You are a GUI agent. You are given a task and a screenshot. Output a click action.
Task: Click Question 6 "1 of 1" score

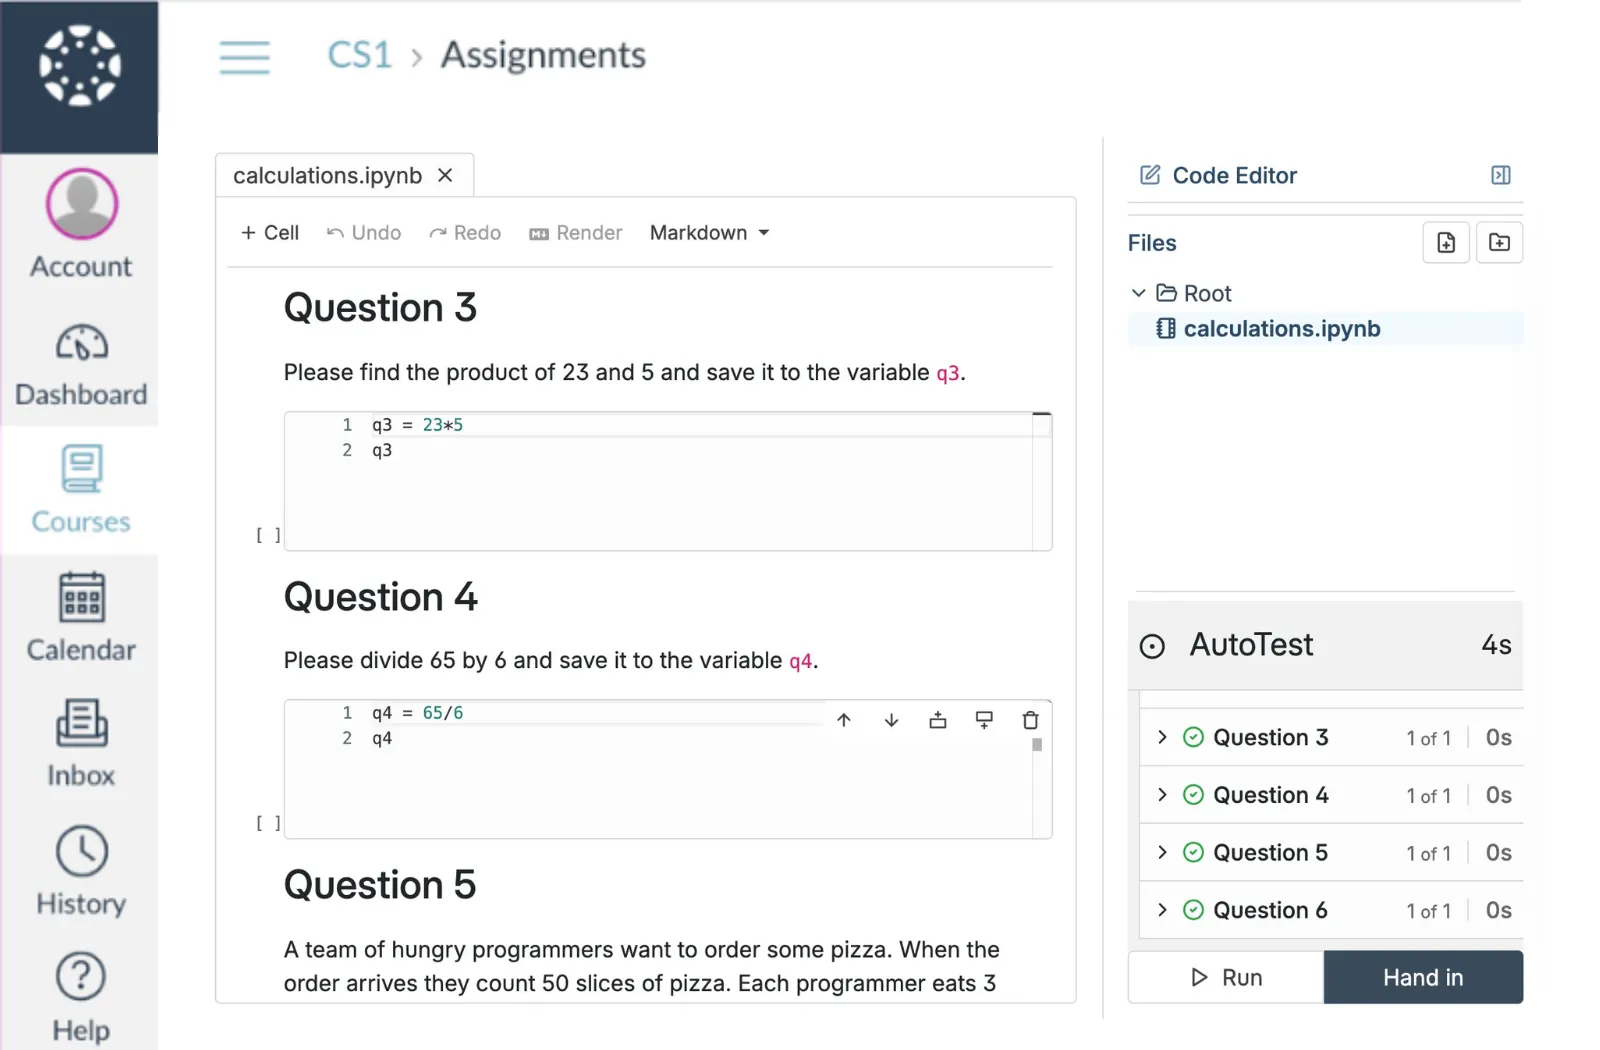(x=1428, y=911)
